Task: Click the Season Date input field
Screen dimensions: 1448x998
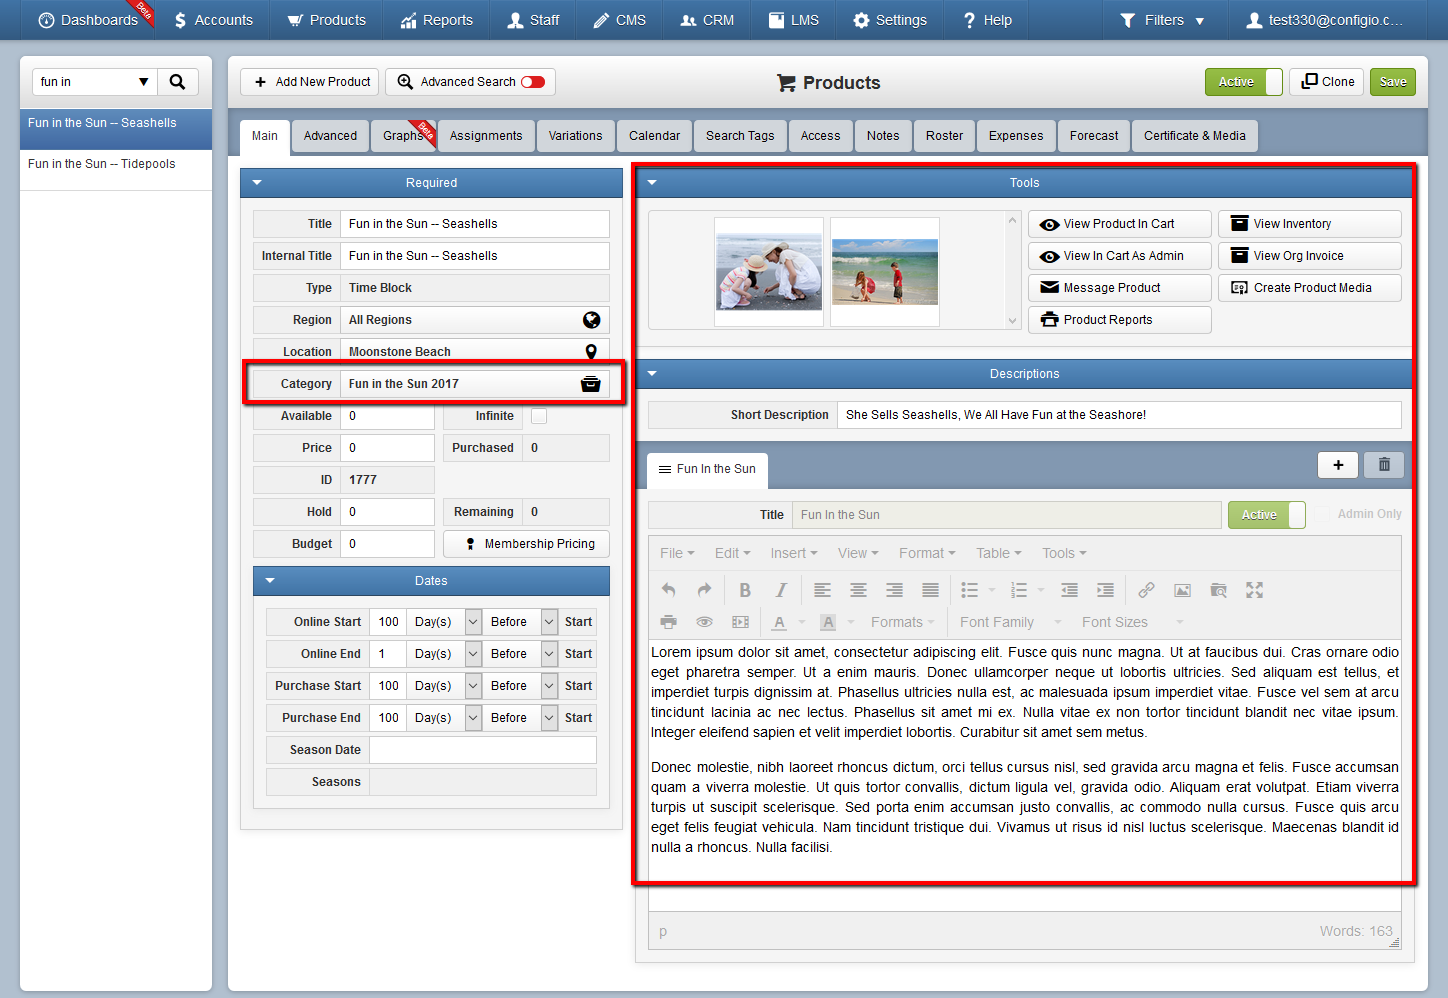Action: (x=483, y=750)
